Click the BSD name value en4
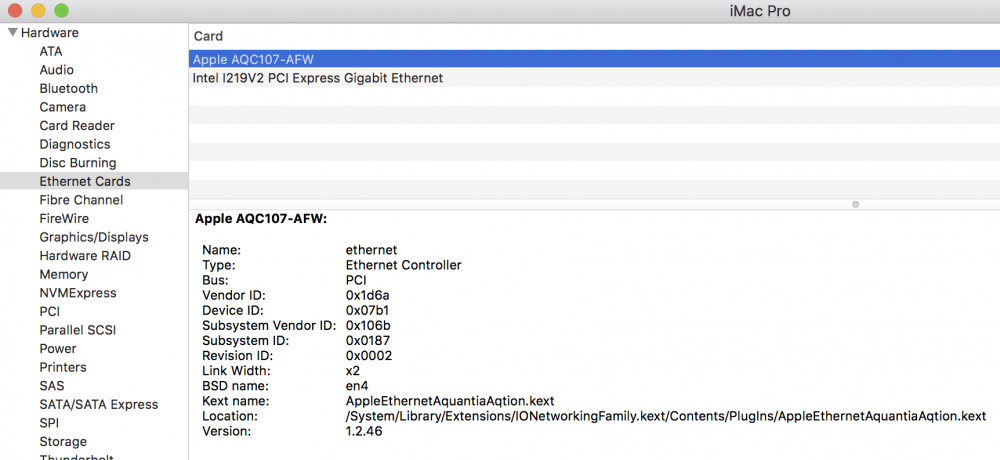The height and width of the screenshot is (460, 1000). pos(357,386)
